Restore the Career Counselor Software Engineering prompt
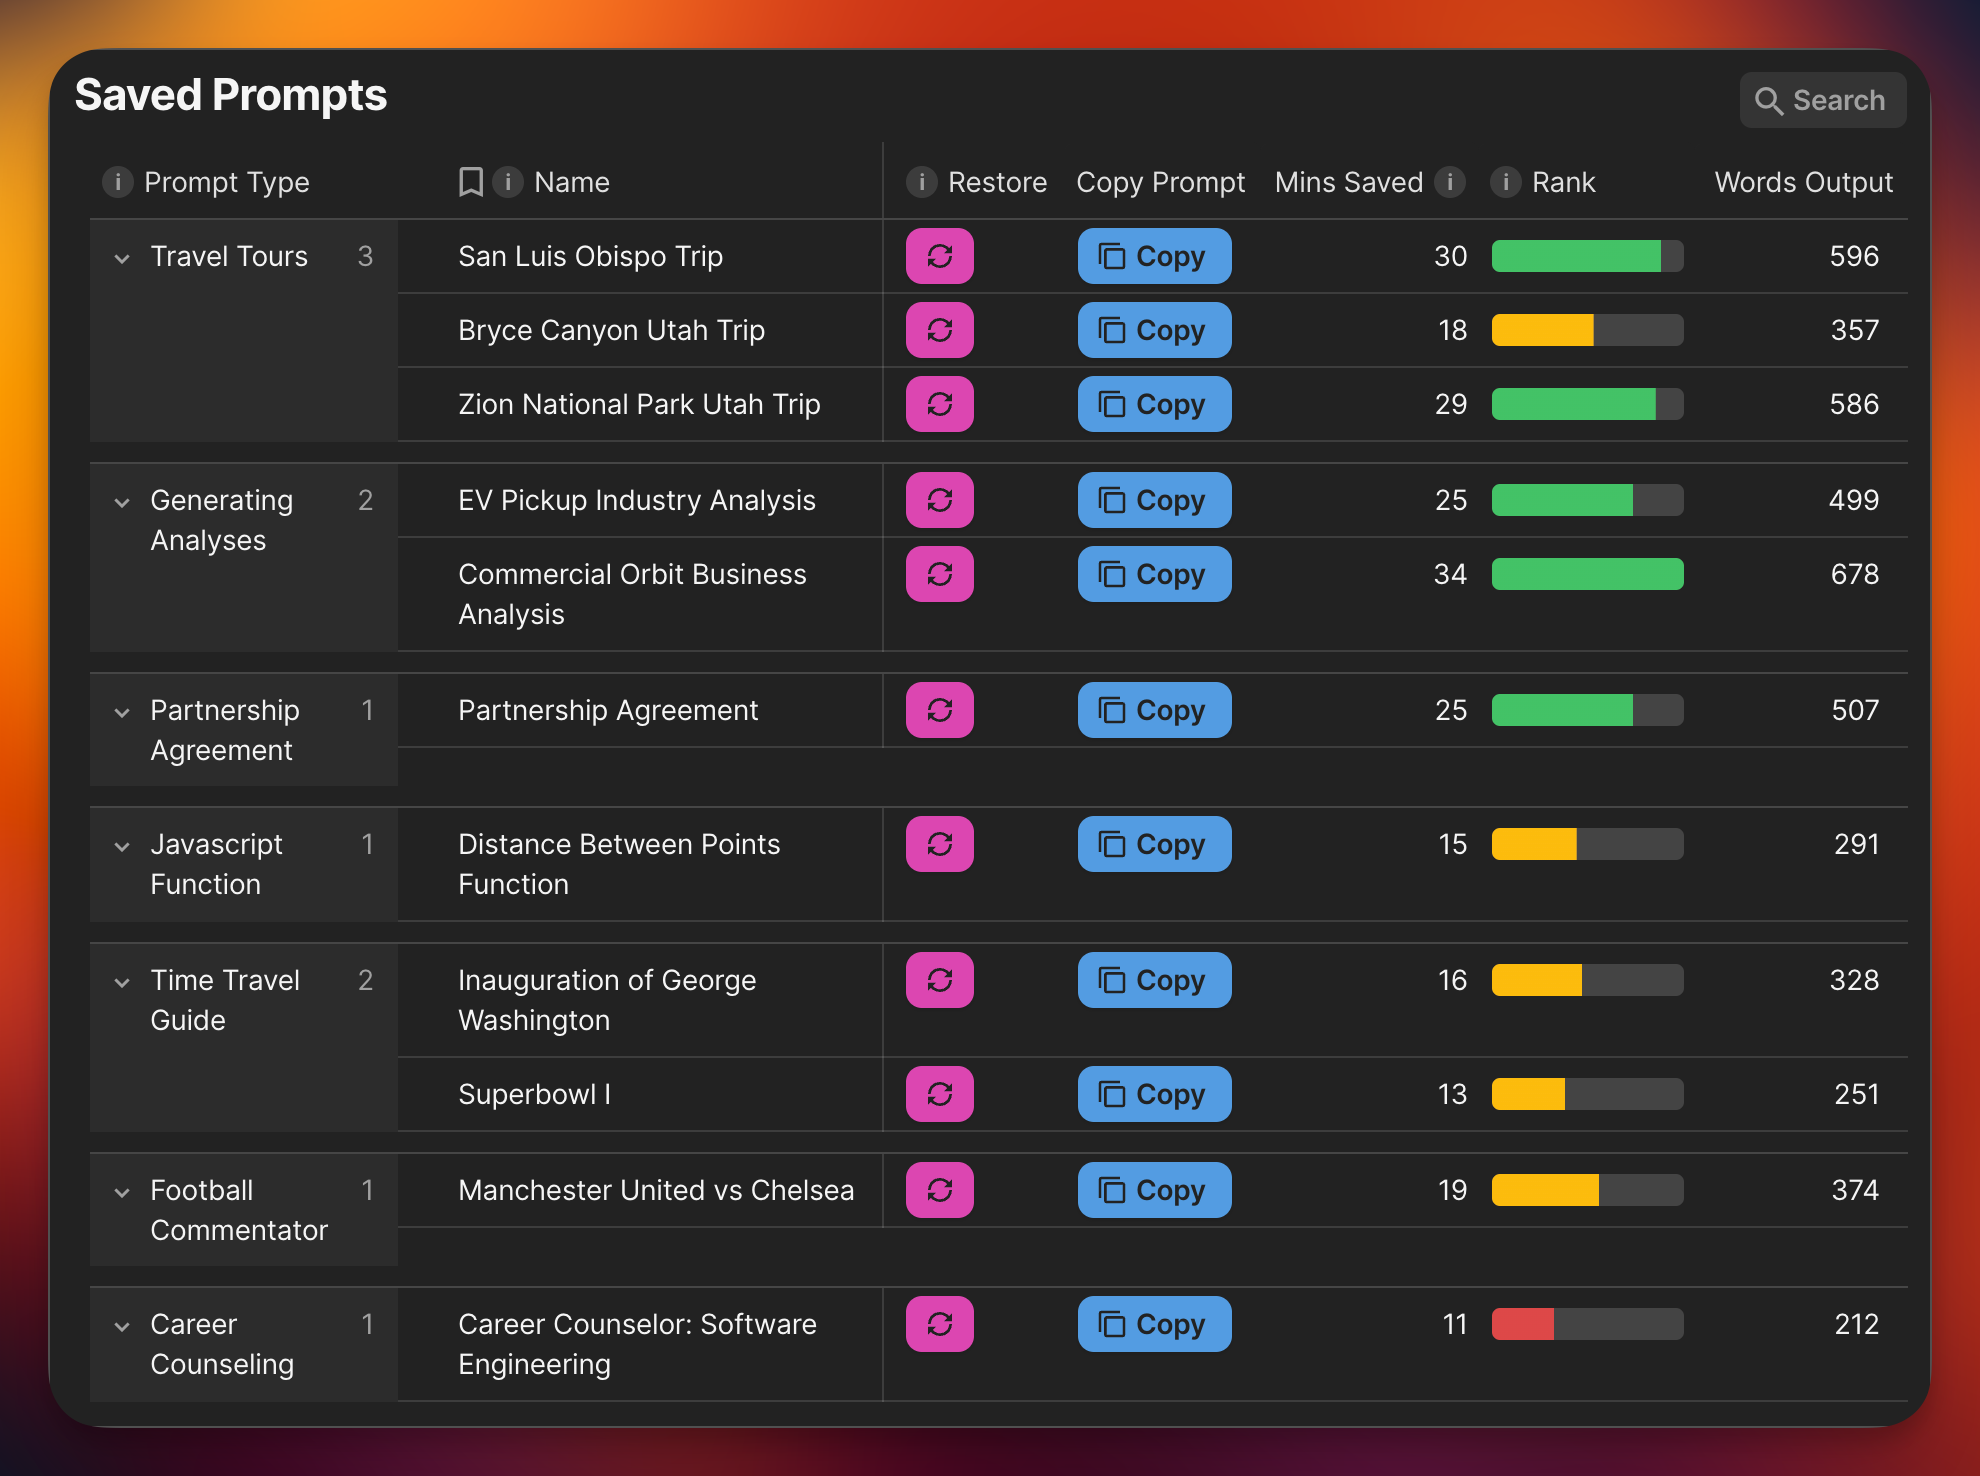This screenshot has height=1476, width=1980. [939, 1324]
